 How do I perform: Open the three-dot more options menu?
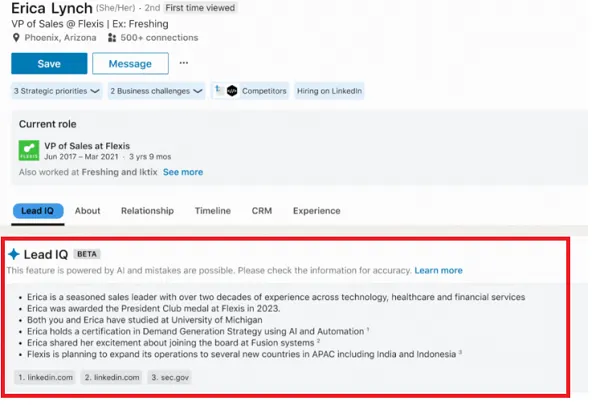184,63
